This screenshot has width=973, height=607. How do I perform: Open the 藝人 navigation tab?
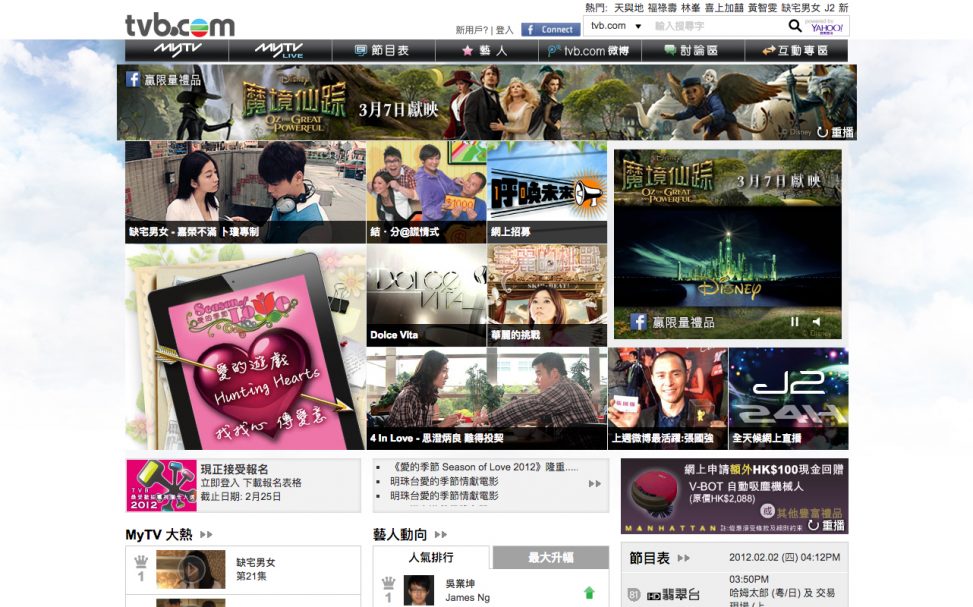click(486, 50)
